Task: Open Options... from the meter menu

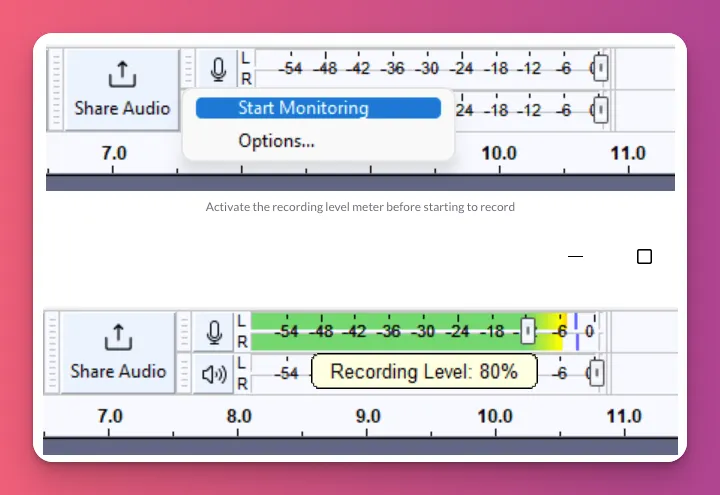Action: pos(276,141)
